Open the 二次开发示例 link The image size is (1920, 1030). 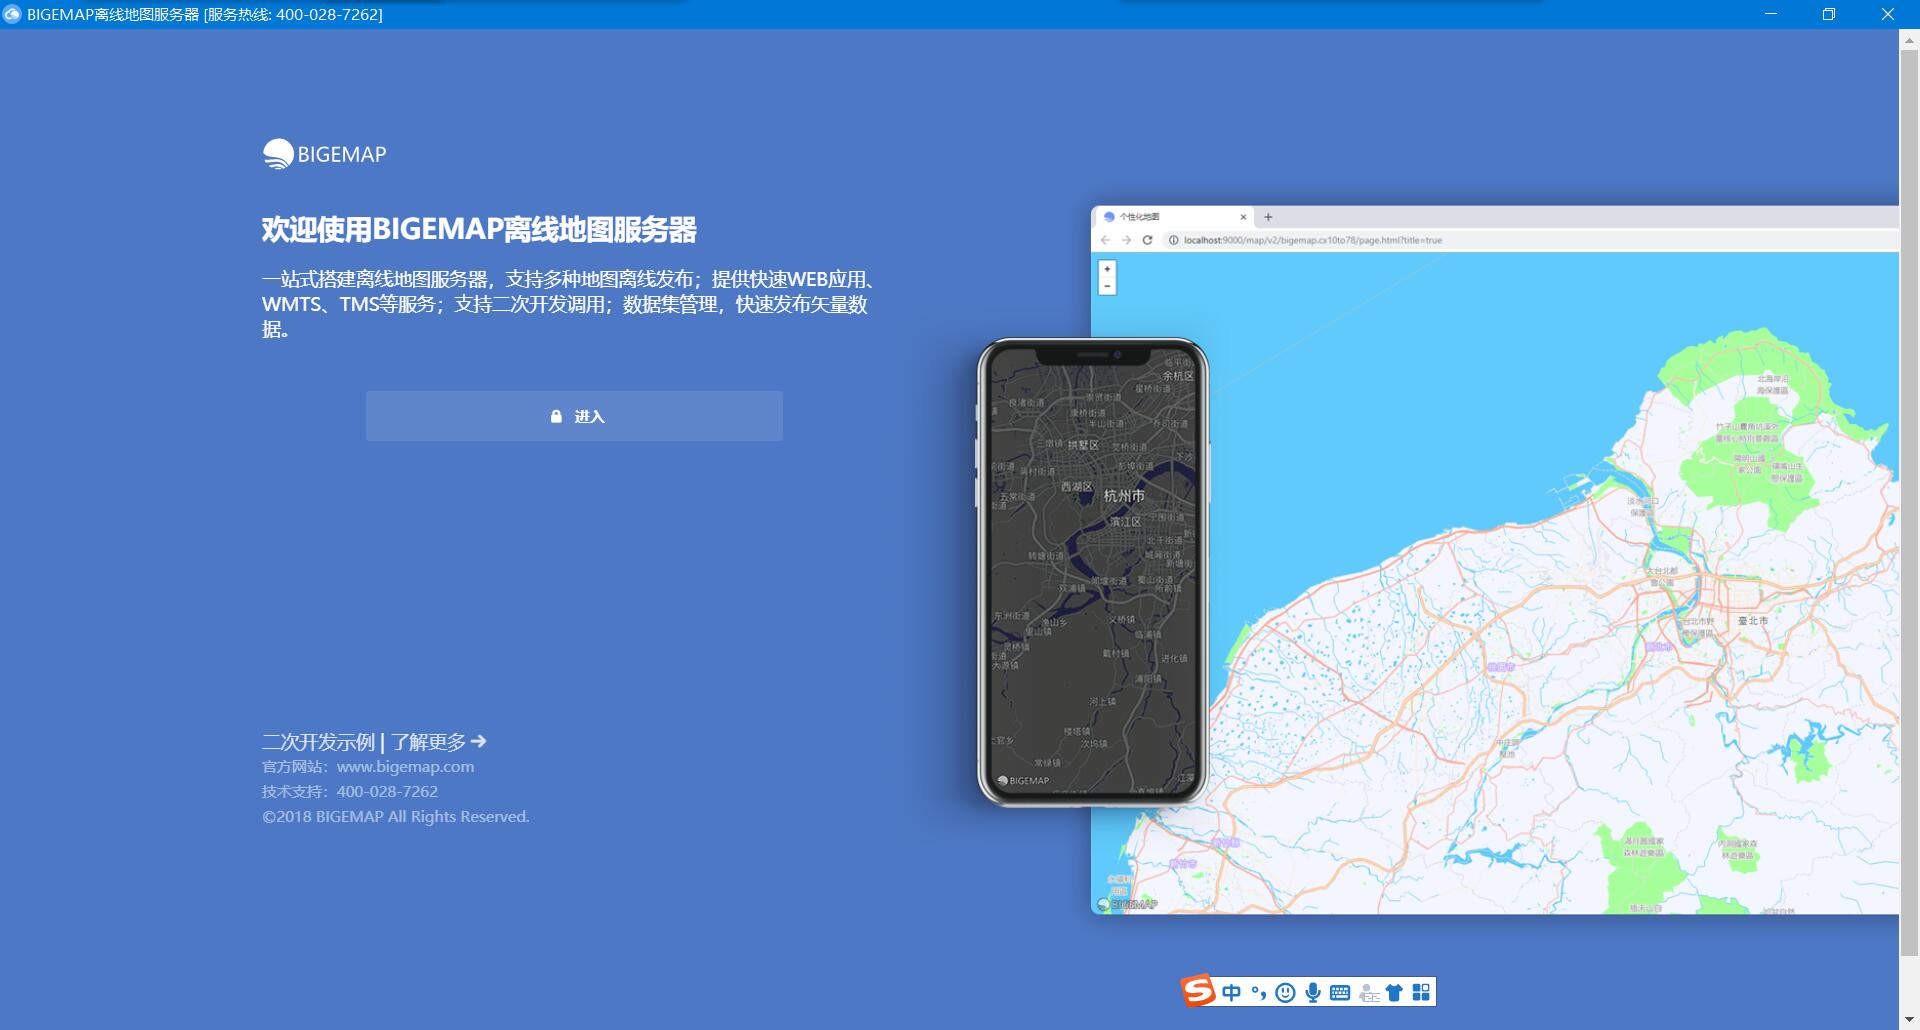318,742
